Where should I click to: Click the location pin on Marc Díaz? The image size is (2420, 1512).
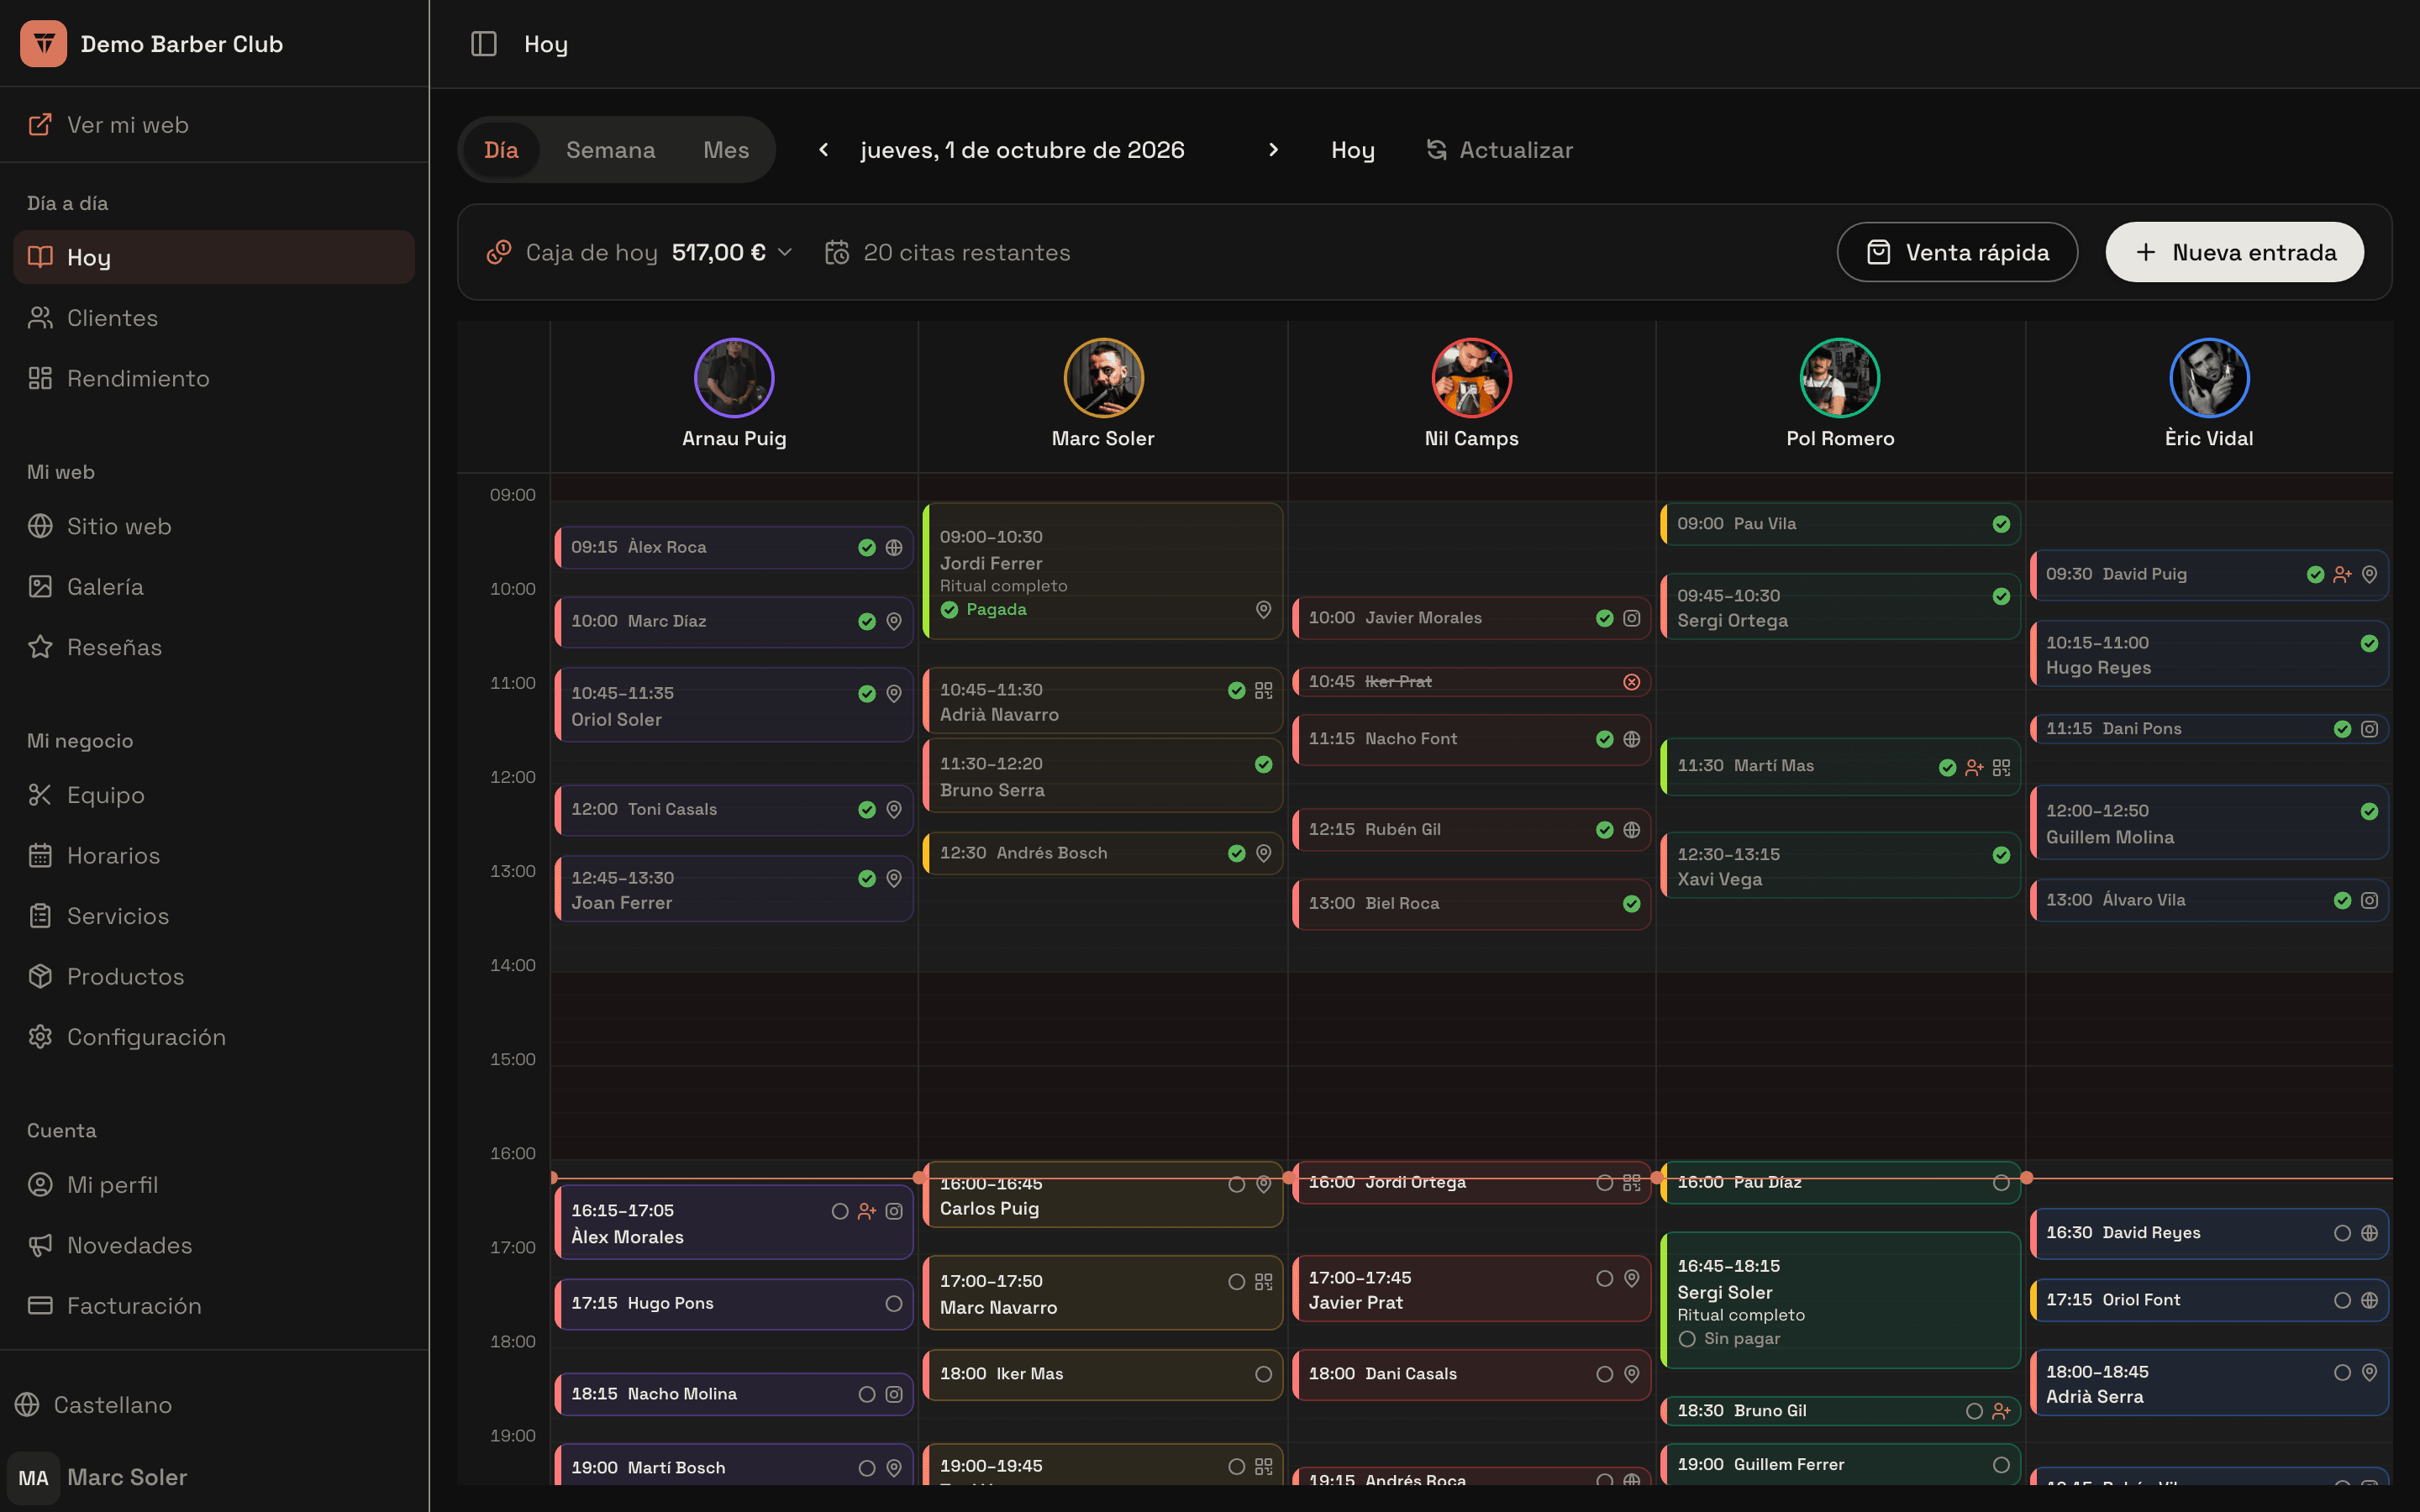click(894, 621)
